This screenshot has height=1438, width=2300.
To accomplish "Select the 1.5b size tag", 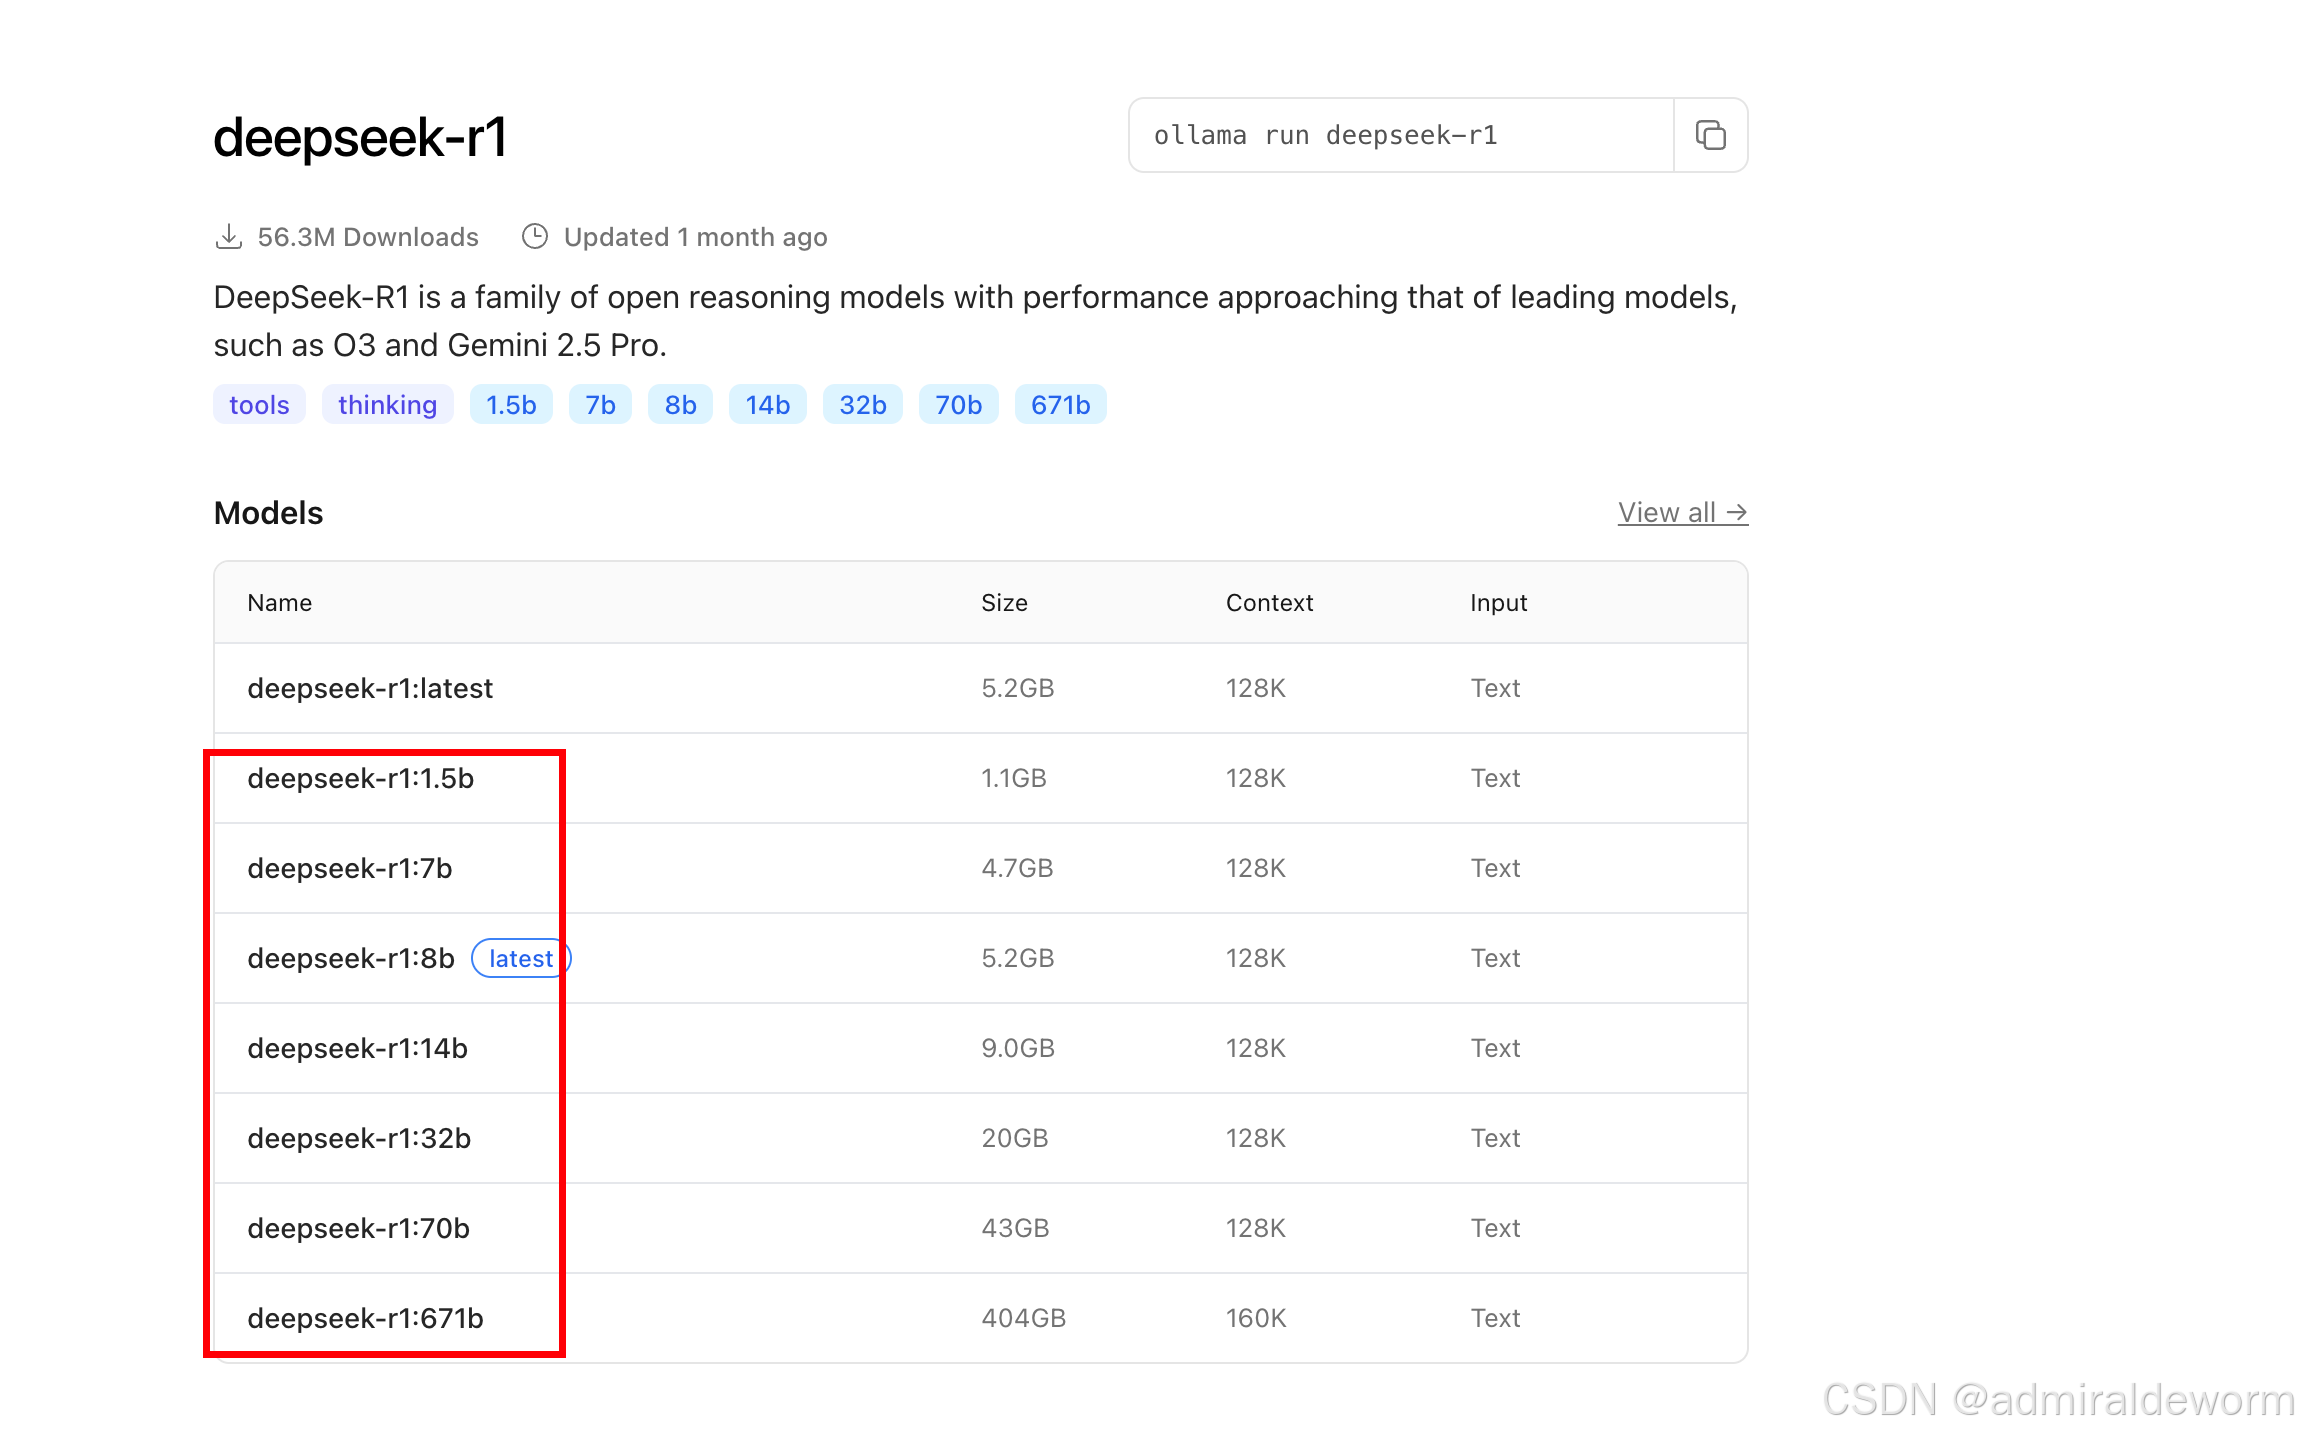I will 511,405.
